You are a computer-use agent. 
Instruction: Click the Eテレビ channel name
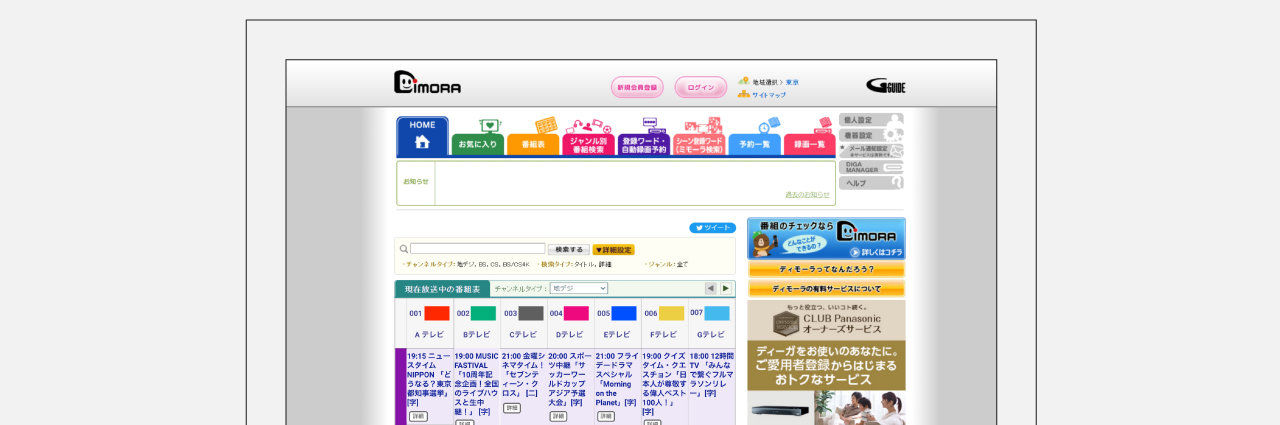(x=618, y=335)
